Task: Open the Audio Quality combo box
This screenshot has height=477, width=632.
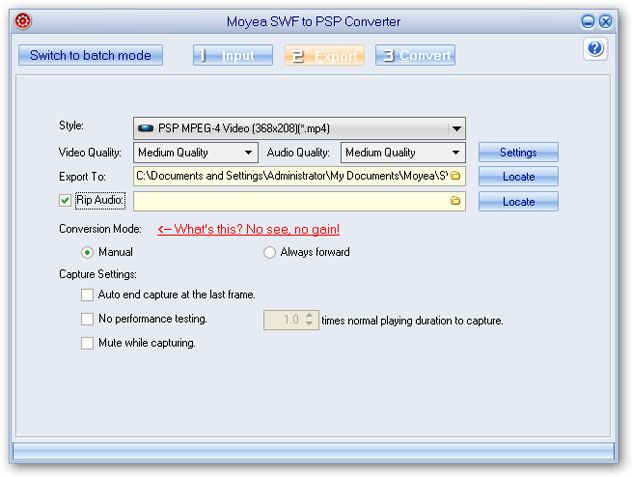Action: (x=403, y=152)
